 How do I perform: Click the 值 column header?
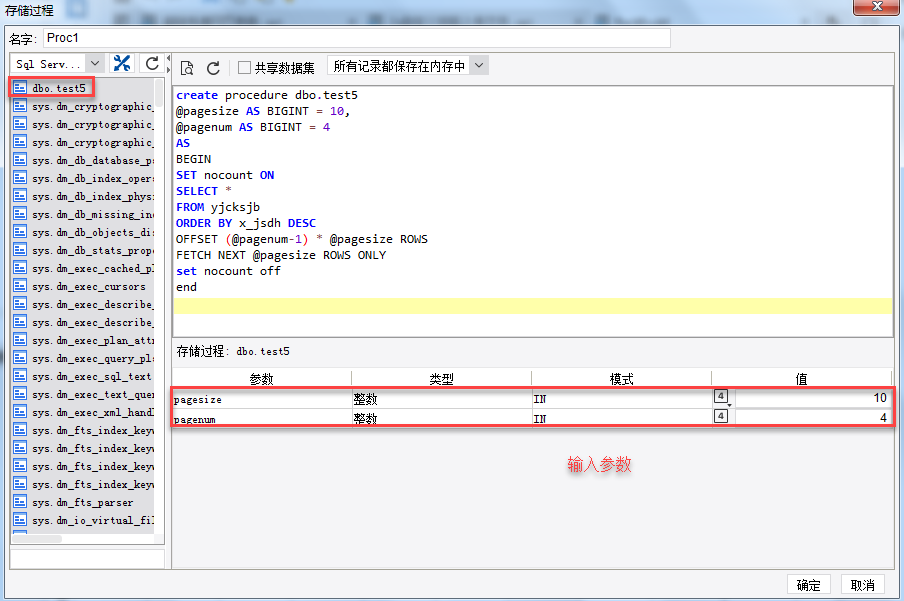tap(801, 378)
